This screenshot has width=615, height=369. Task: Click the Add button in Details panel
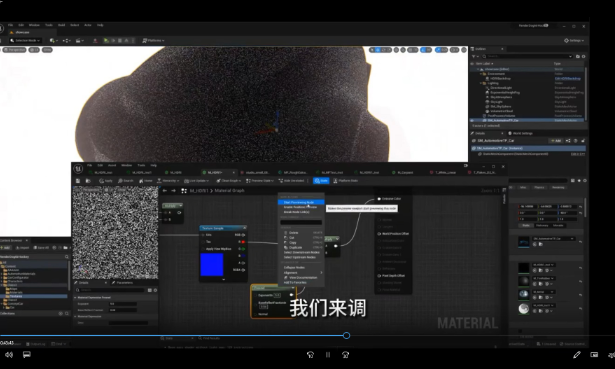pyautogui.click(x=556, y=141)
